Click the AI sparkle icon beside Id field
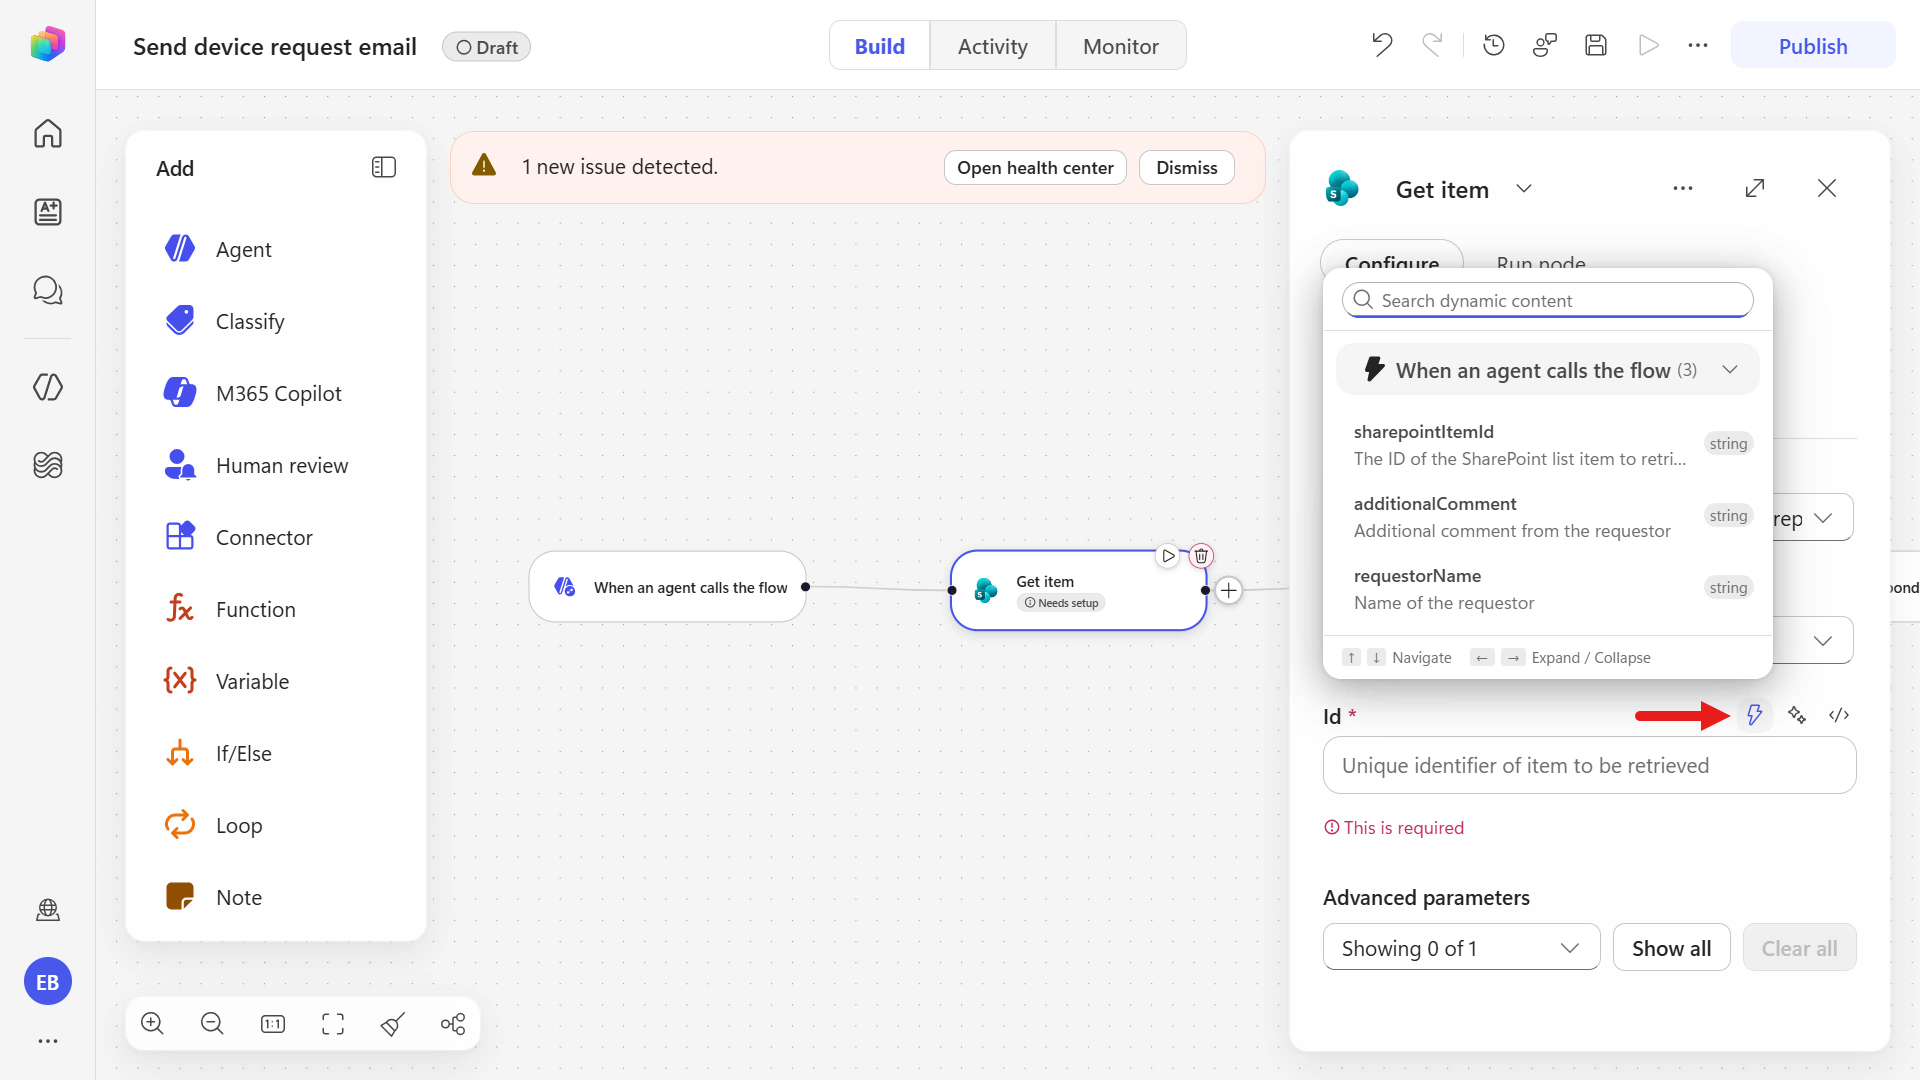 (x=1797, y=715)
